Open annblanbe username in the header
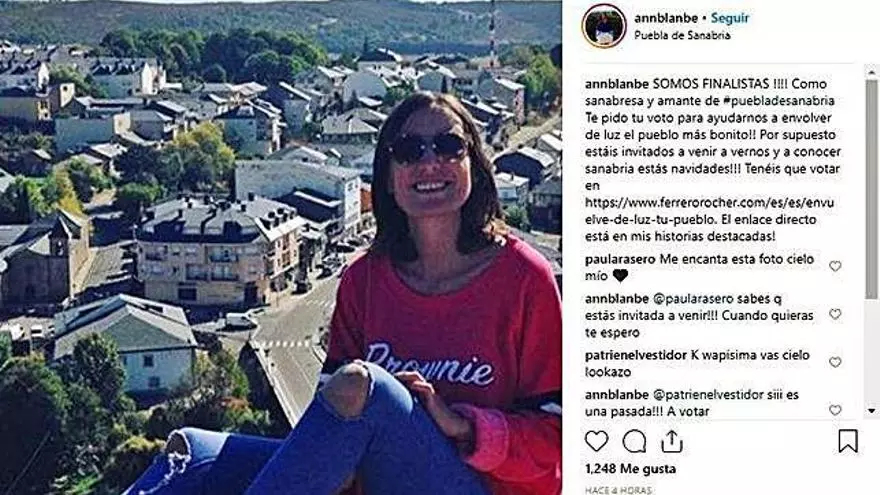 [666, 18]
